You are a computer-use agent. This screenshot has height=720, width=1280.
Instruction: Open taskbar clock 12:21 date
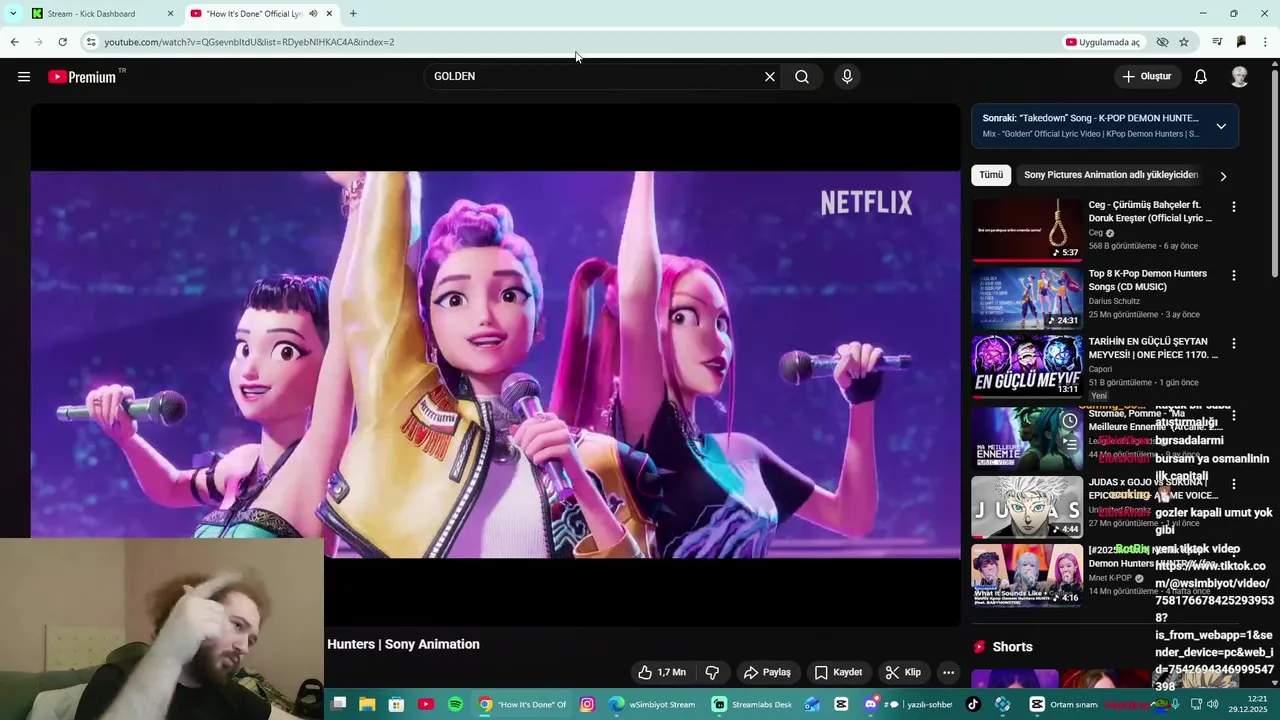pyautogui.click(x=1248, y=704)
